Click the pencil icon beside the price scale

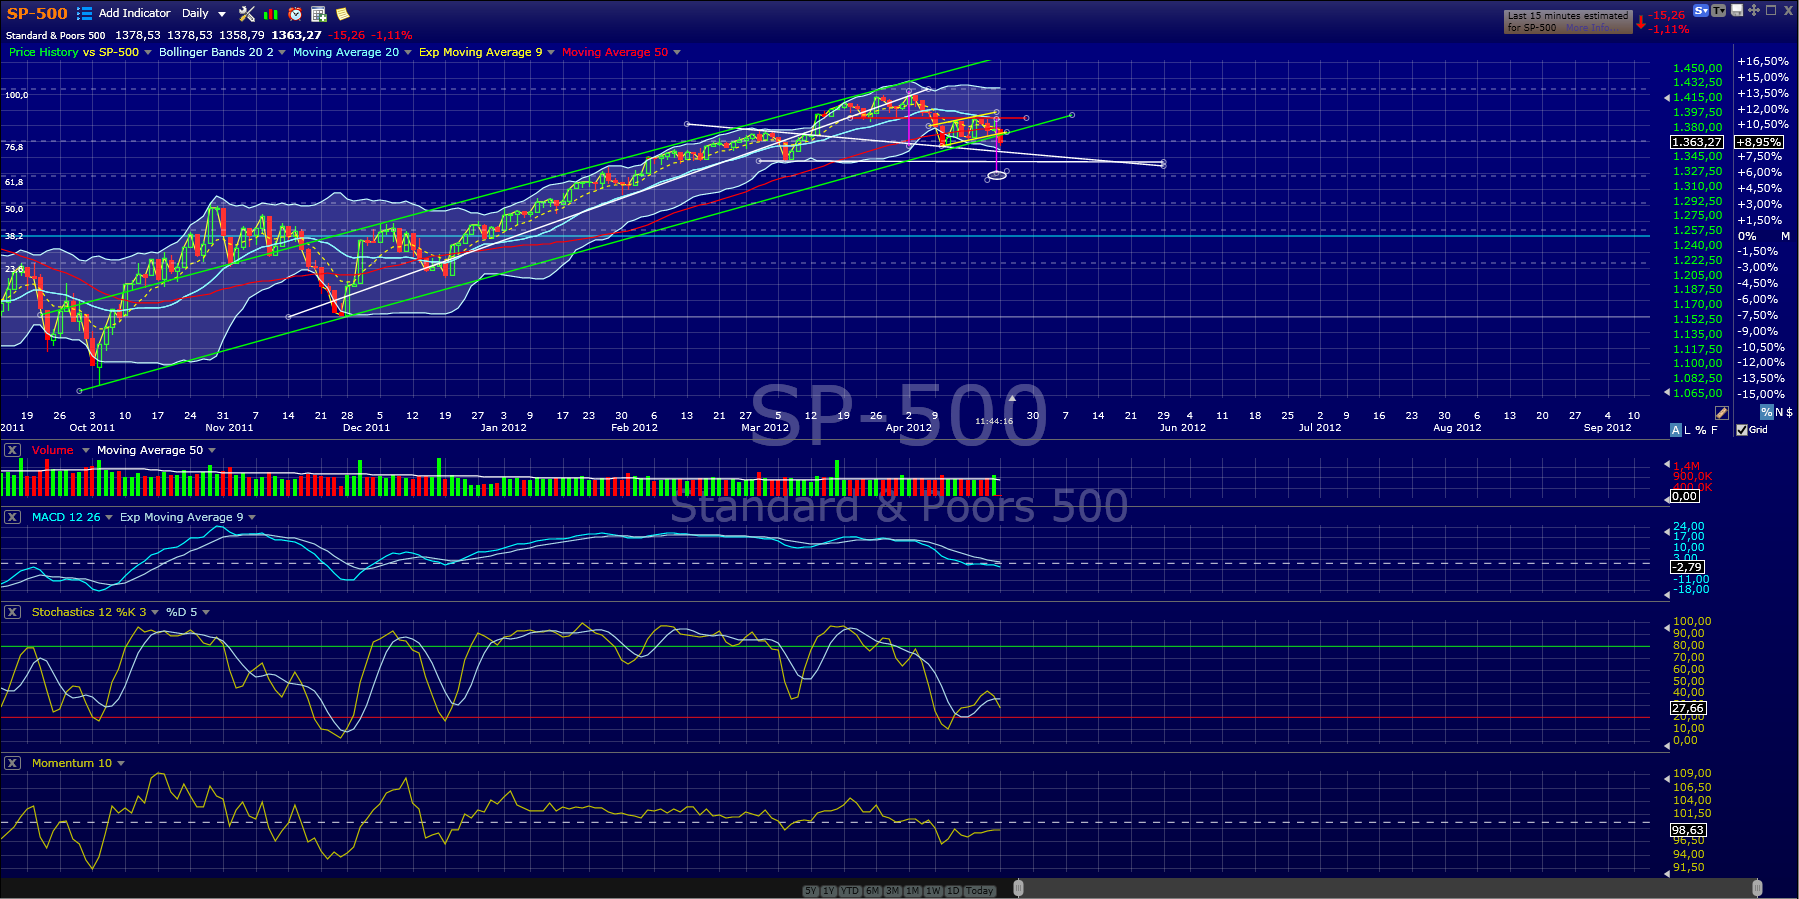coord(1722,412)
